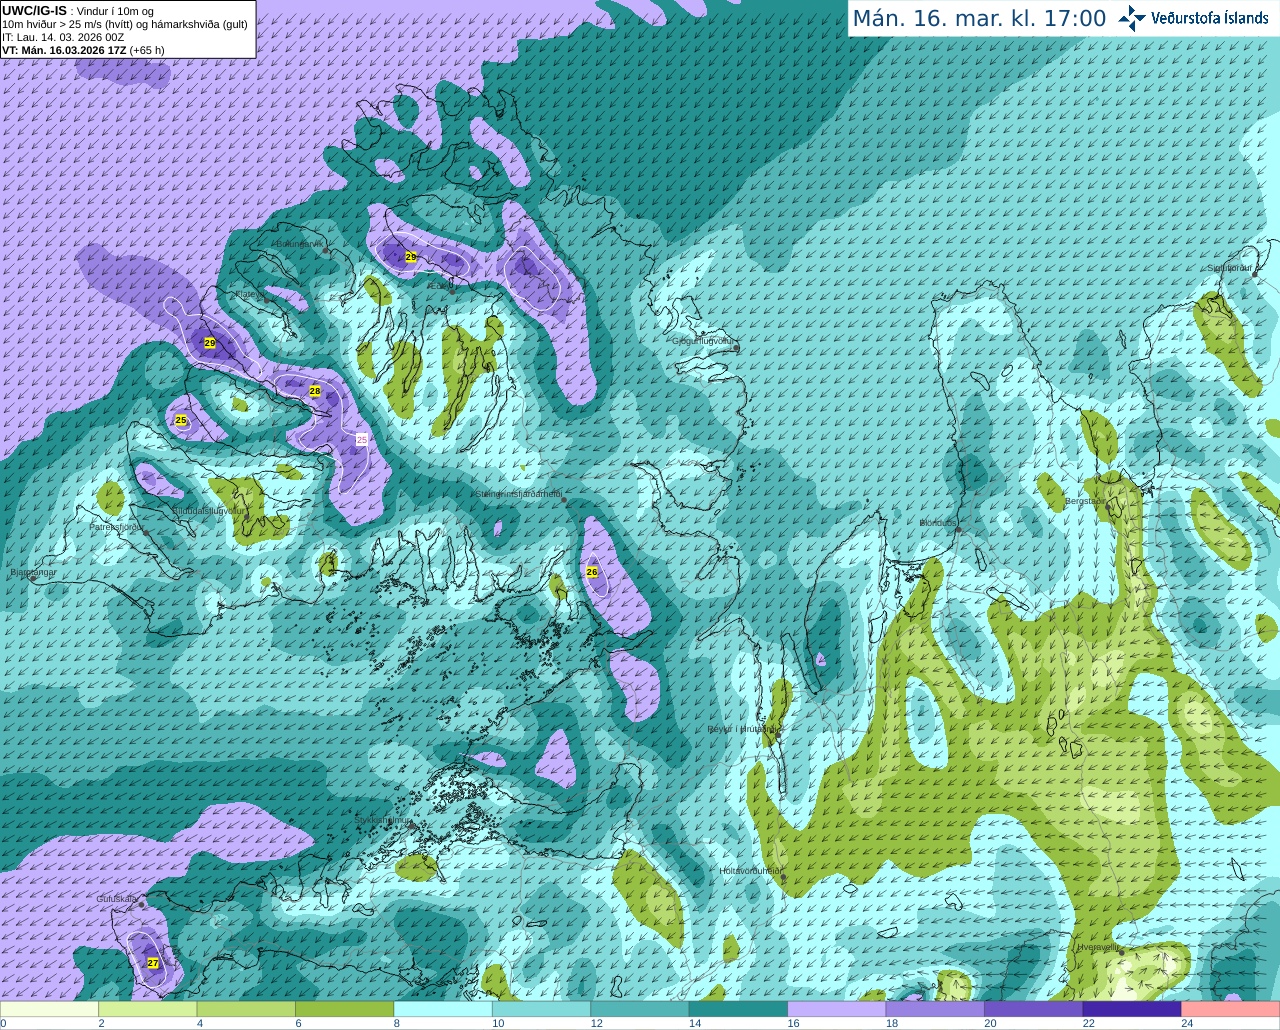Click the 6–8 olive green legend swatch
This screenshot has height=1030, width=1280.
click(345, 1009)
